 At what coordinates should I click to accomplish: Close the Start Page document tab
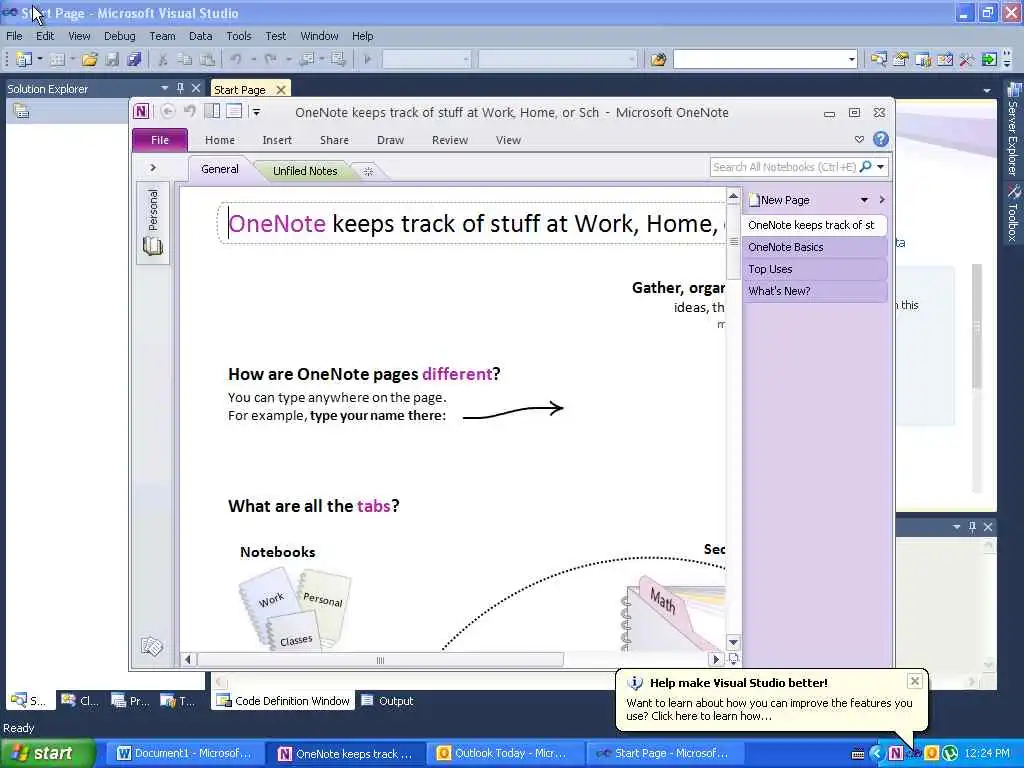click(281, 90)
